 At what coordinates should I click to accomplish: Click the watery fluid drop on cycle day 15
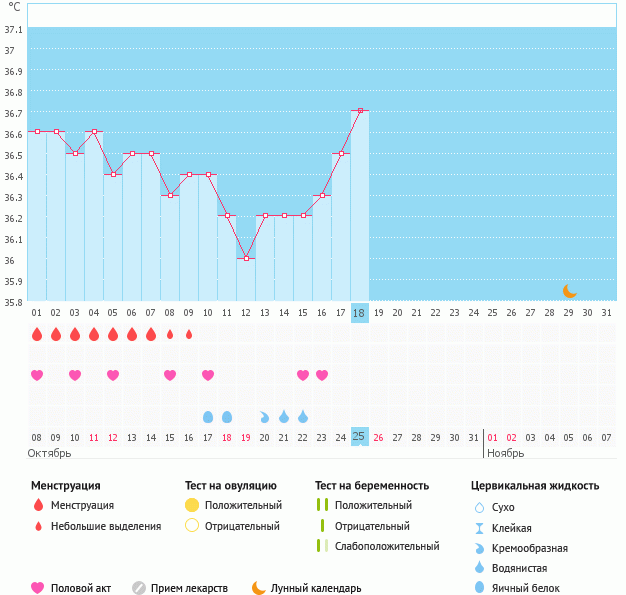click(x=303, y=416)
